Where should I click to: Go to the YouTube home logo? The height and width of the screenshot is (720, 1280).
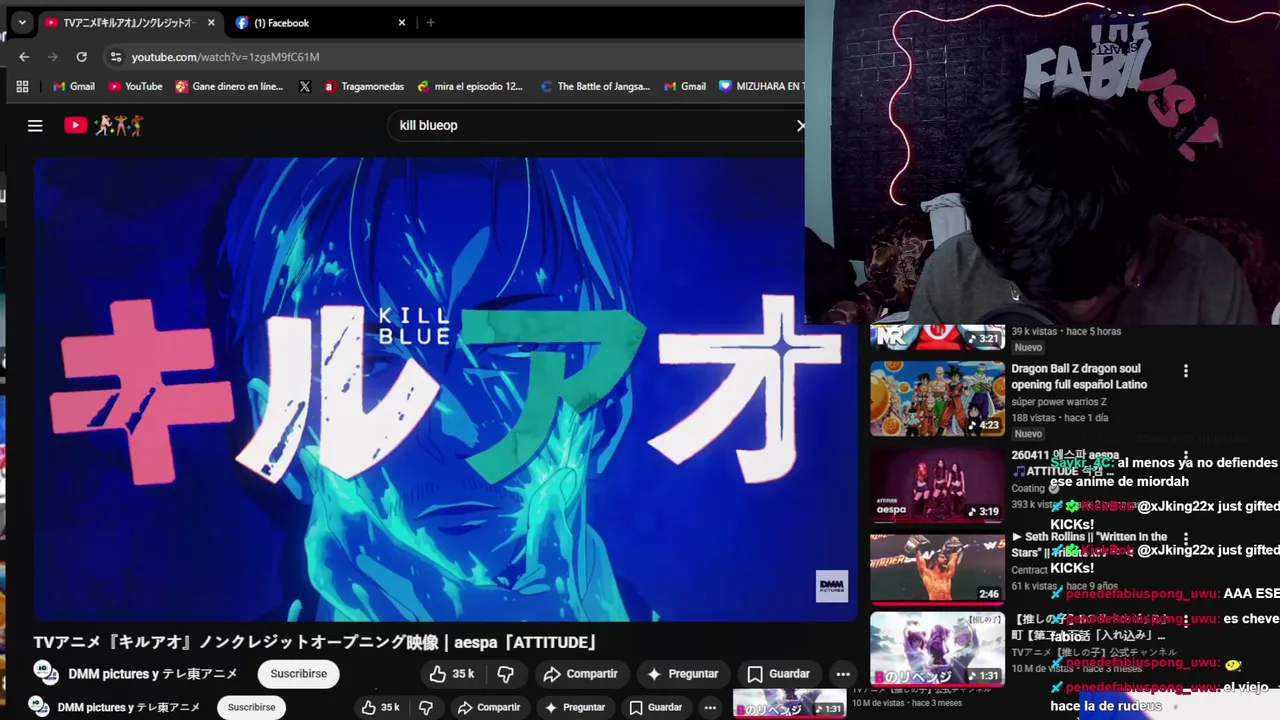pyautogui.click(x=75, y=125)
